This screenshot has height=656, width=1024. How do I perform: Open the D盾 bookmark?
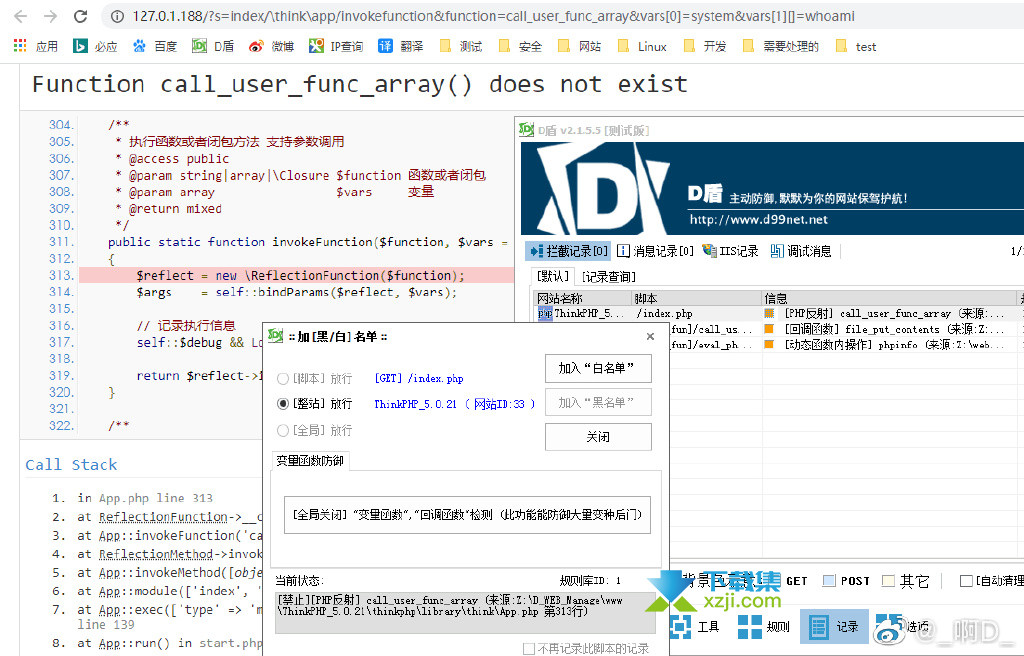[x=213, y=46]
